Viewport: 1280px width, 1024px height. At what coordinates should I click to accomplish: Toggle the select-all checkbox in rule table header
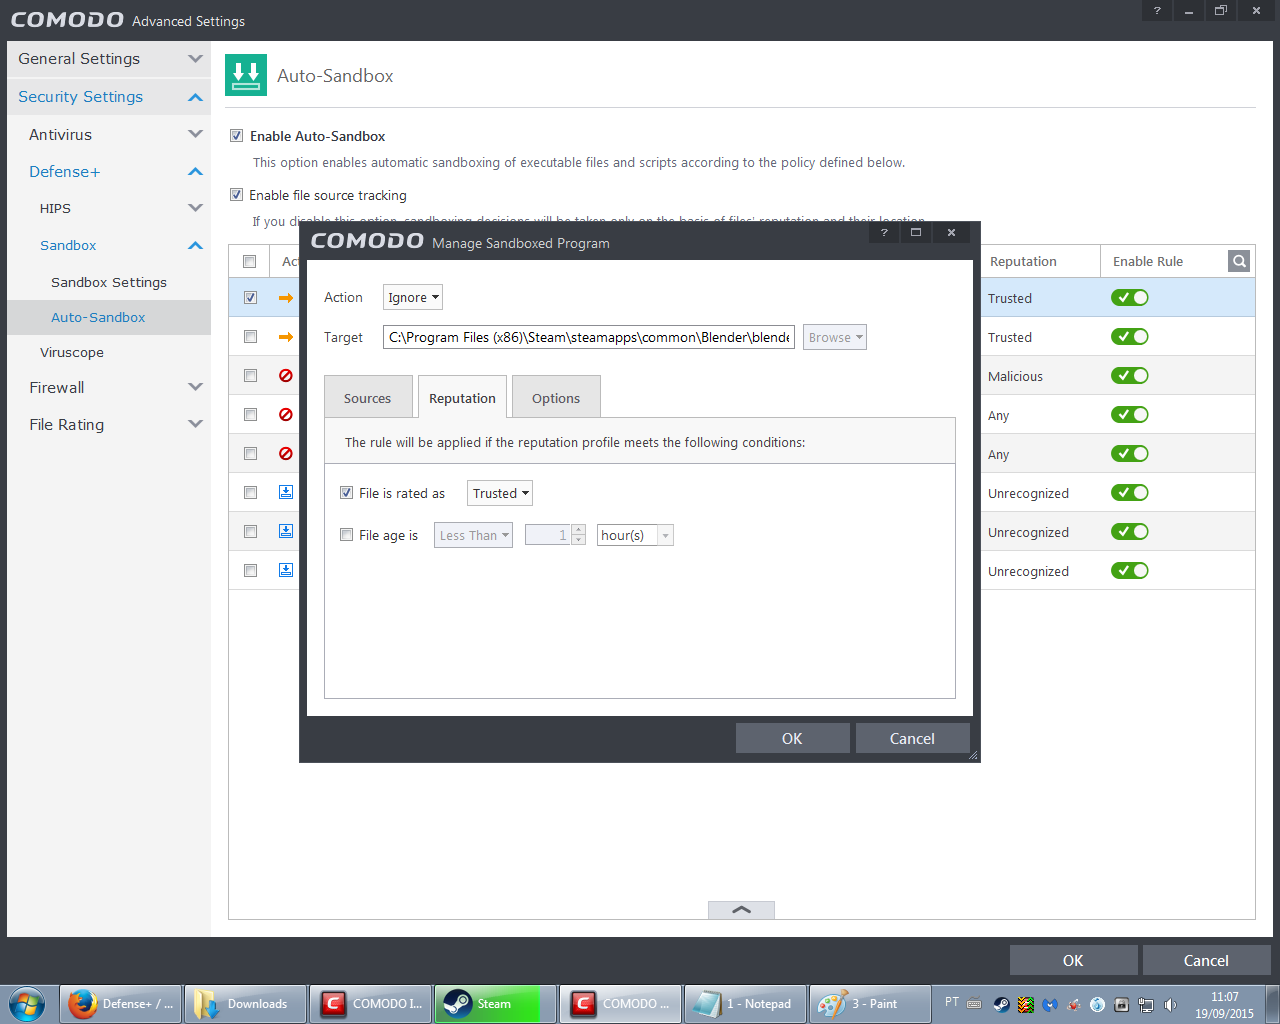pyautogui.click(x=250, y=261)
